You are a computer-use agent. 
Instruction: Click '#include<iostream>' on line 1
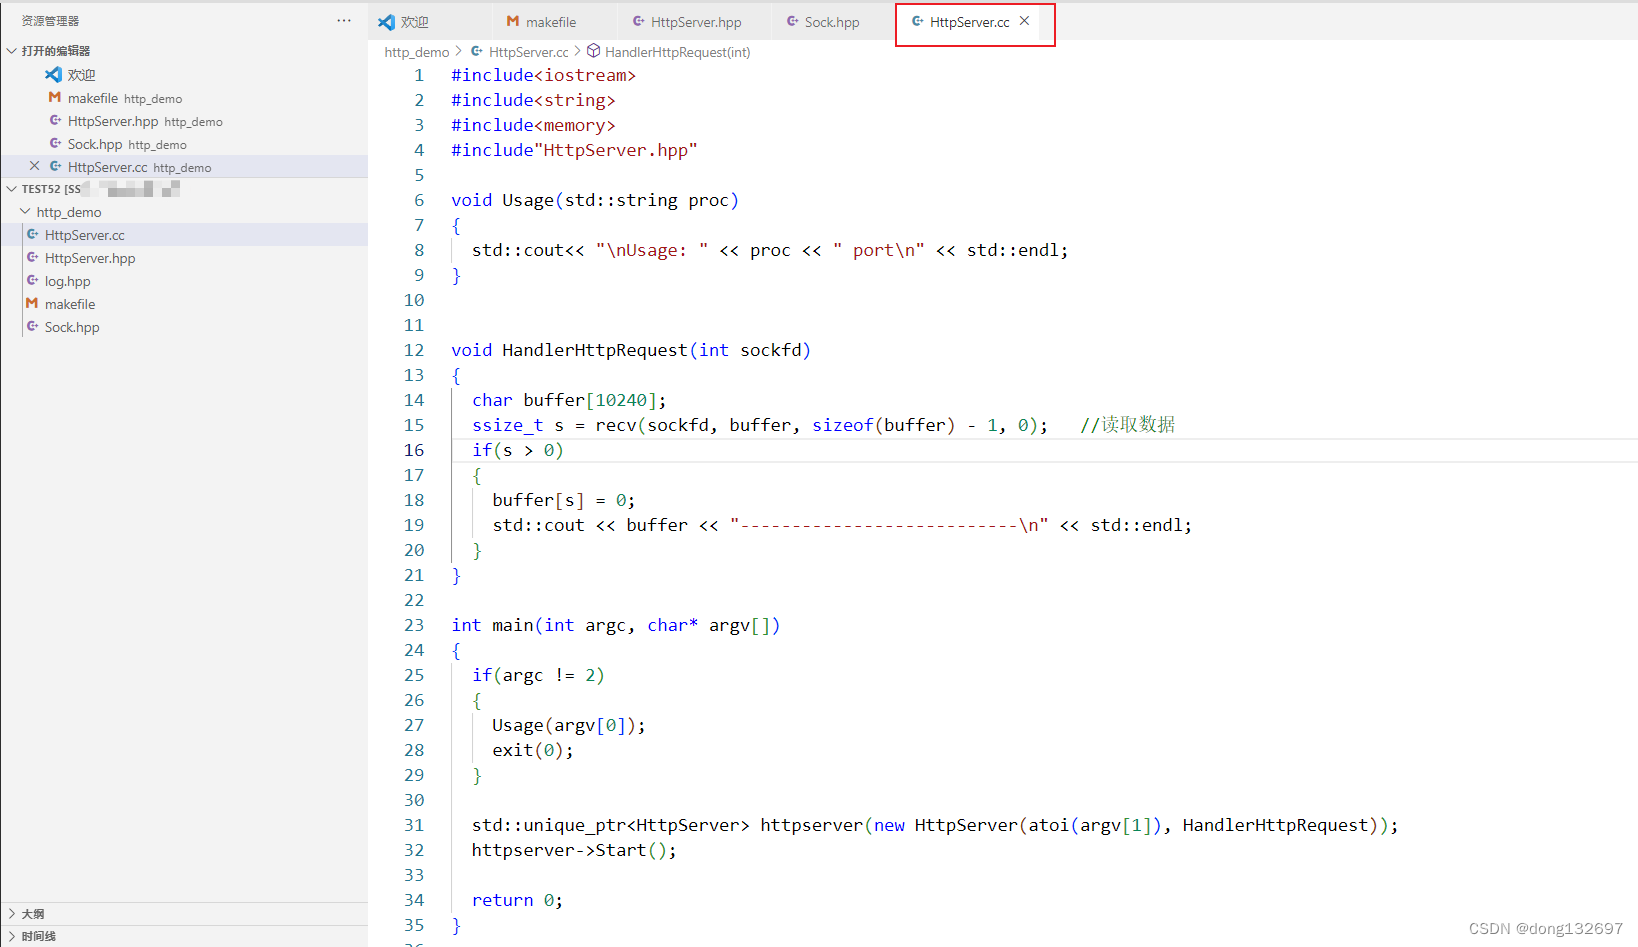click(x=543, y=75)
